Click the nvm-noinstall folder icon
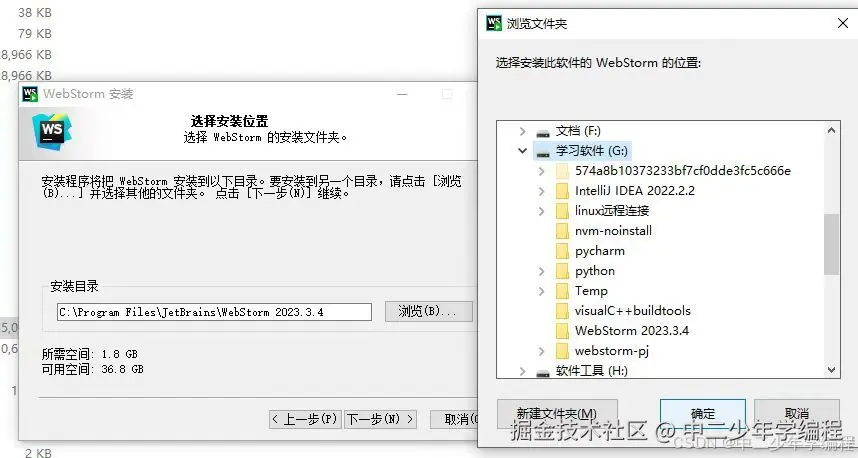This screenshot has height=458, width=858. point(562,231)
